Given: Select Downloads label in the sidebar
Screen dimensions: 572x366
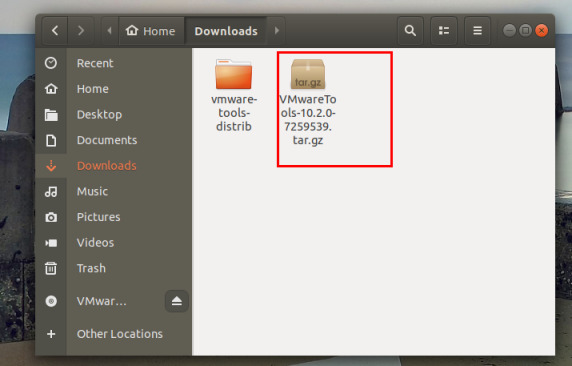Looking at the screenshot, I should [x=107, y=166].
